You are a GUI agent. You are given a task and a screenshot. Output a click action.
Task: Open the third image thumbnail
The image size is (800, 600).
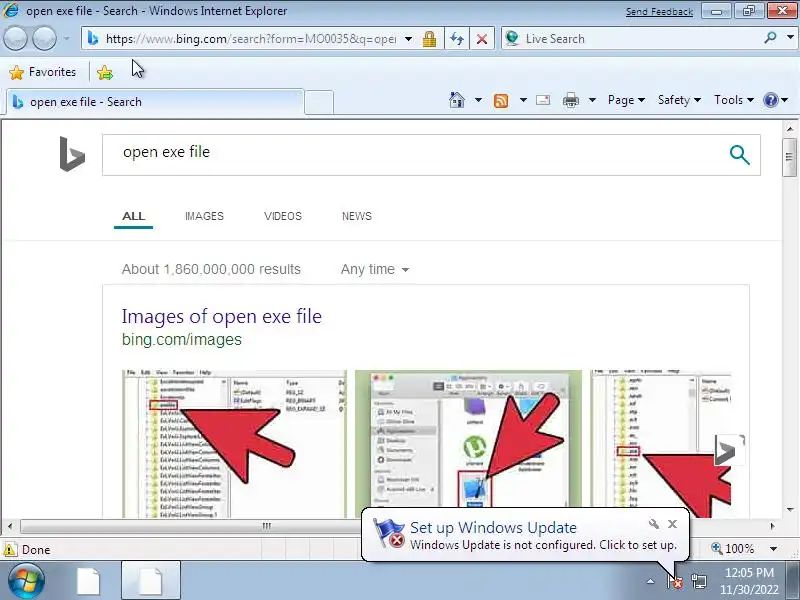(x=661, y=444)
